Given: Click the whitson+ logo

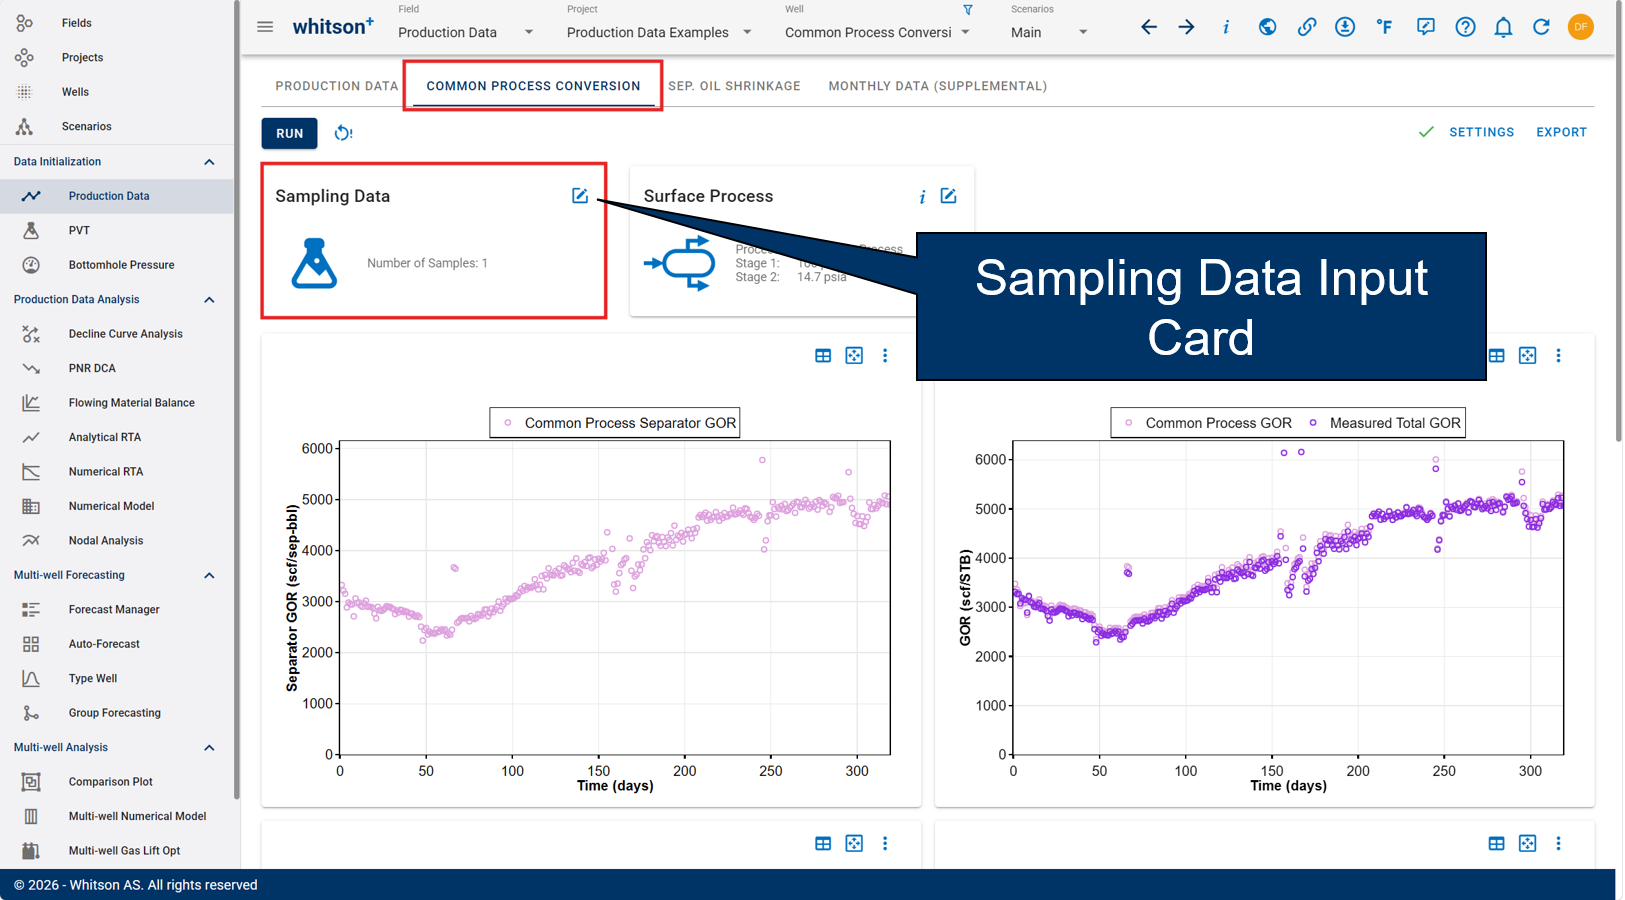Looking at the screenshot, I should click(333, 26).
